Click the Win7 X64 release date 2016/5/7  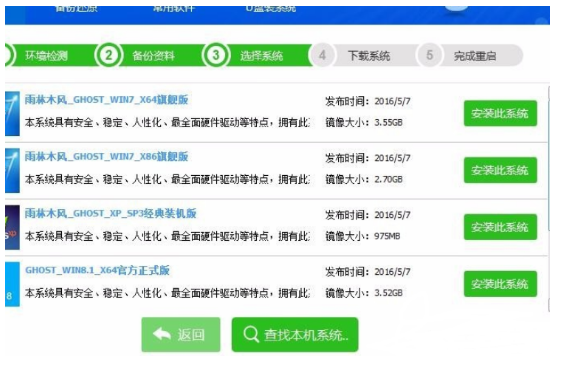[392, 101]
